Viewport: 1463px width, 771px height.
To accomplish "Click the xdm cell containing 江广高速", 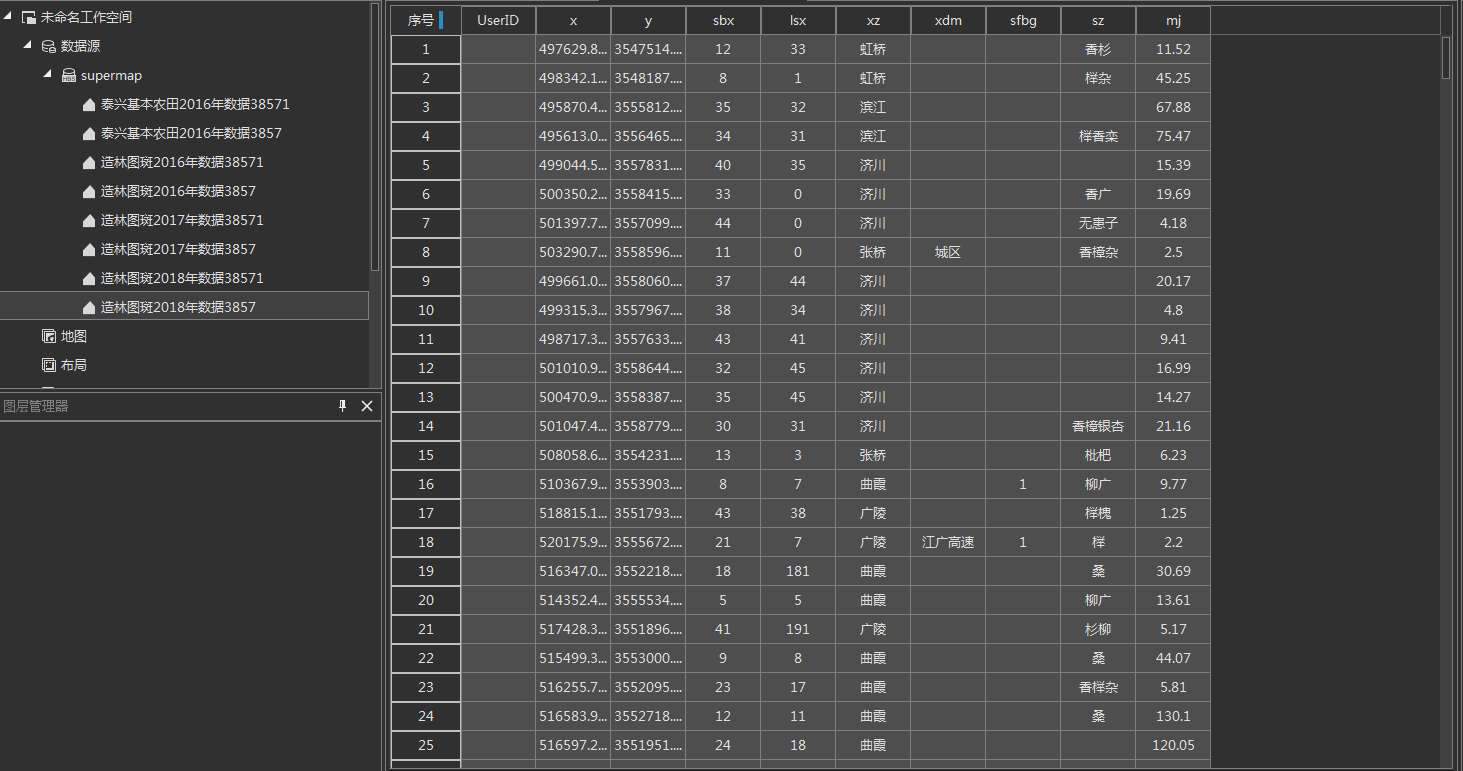I will pyautogui.click(x=947, y=542).
